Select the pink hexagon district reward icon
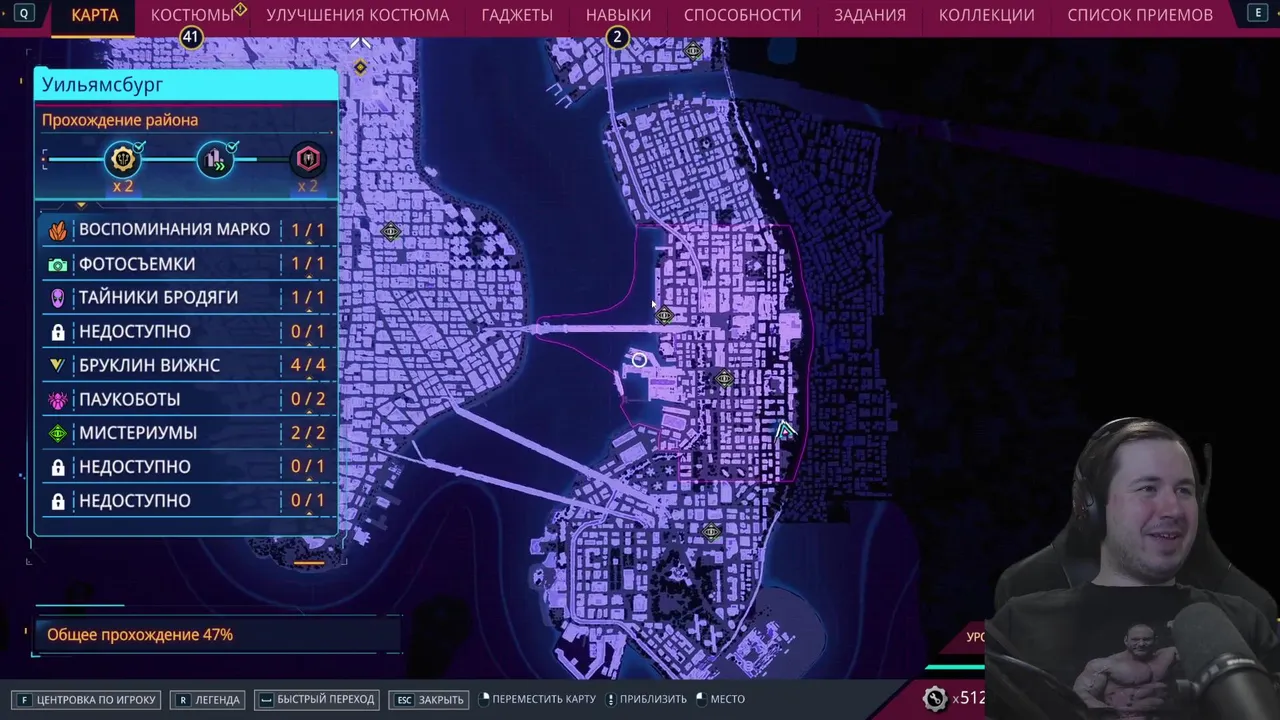Viewport: 1280px width, 720px height. pyautogui.click(x=307, y=159)
